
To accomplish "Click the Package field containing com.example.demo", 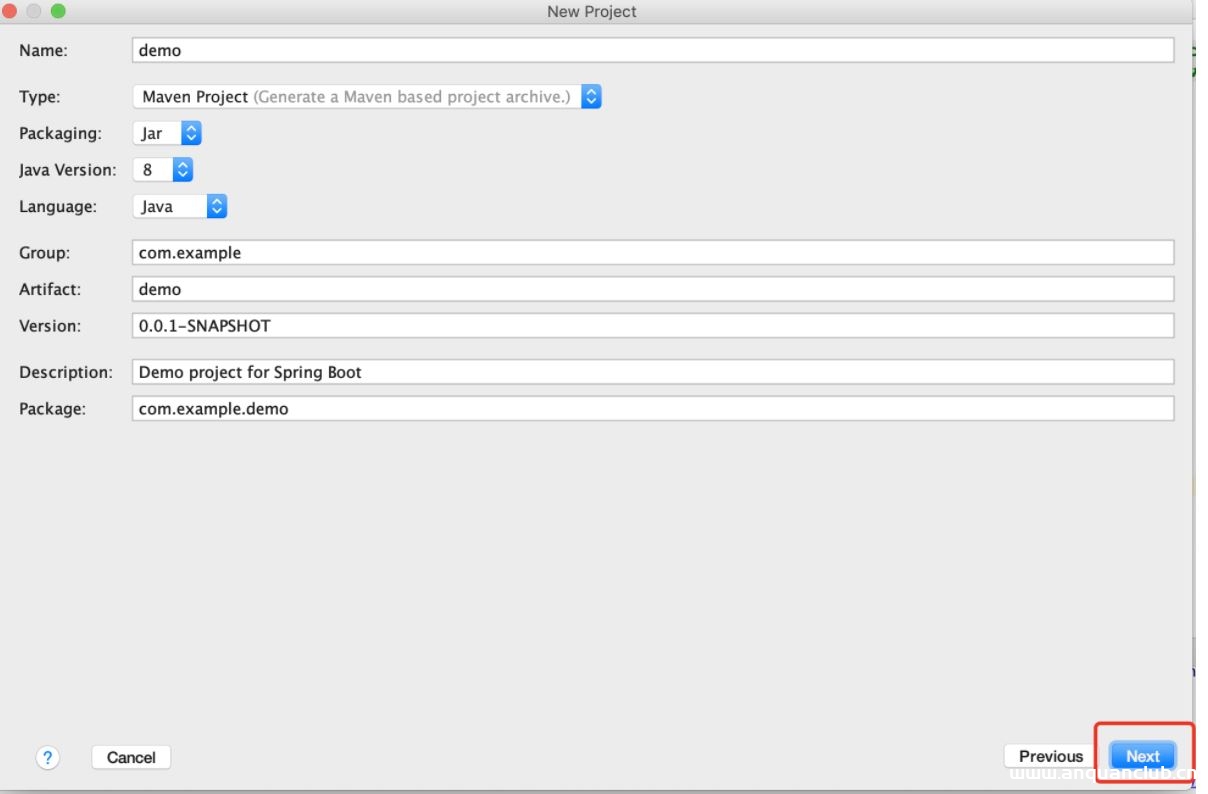I will point(652,408).
